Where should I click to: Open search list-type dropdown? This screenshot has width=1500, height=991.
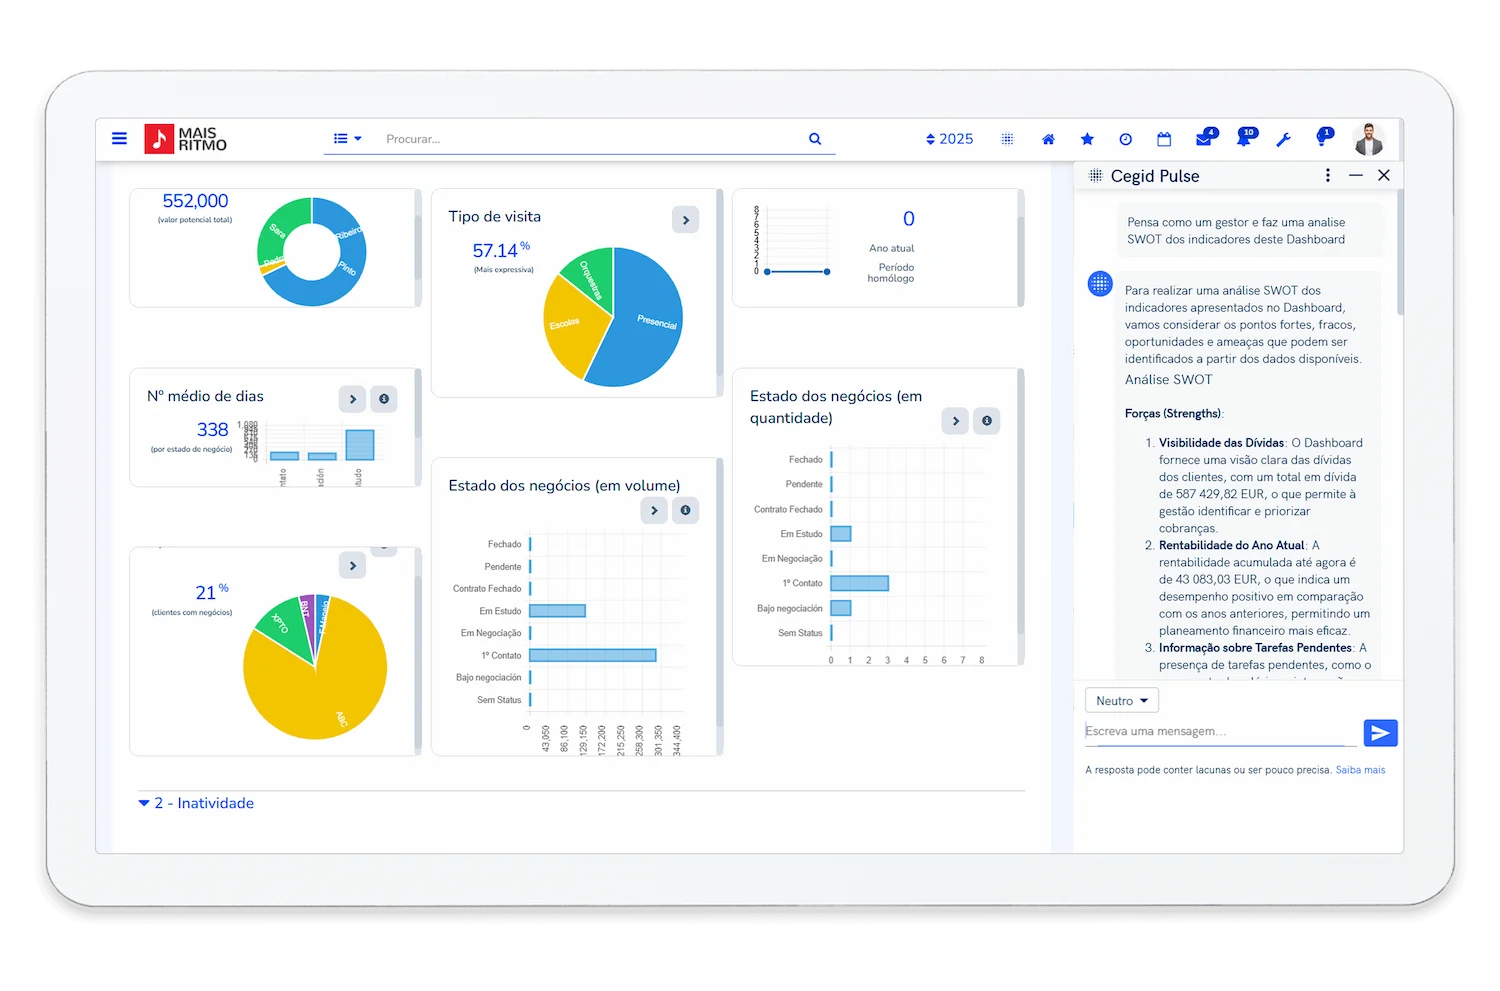[347, 139]
